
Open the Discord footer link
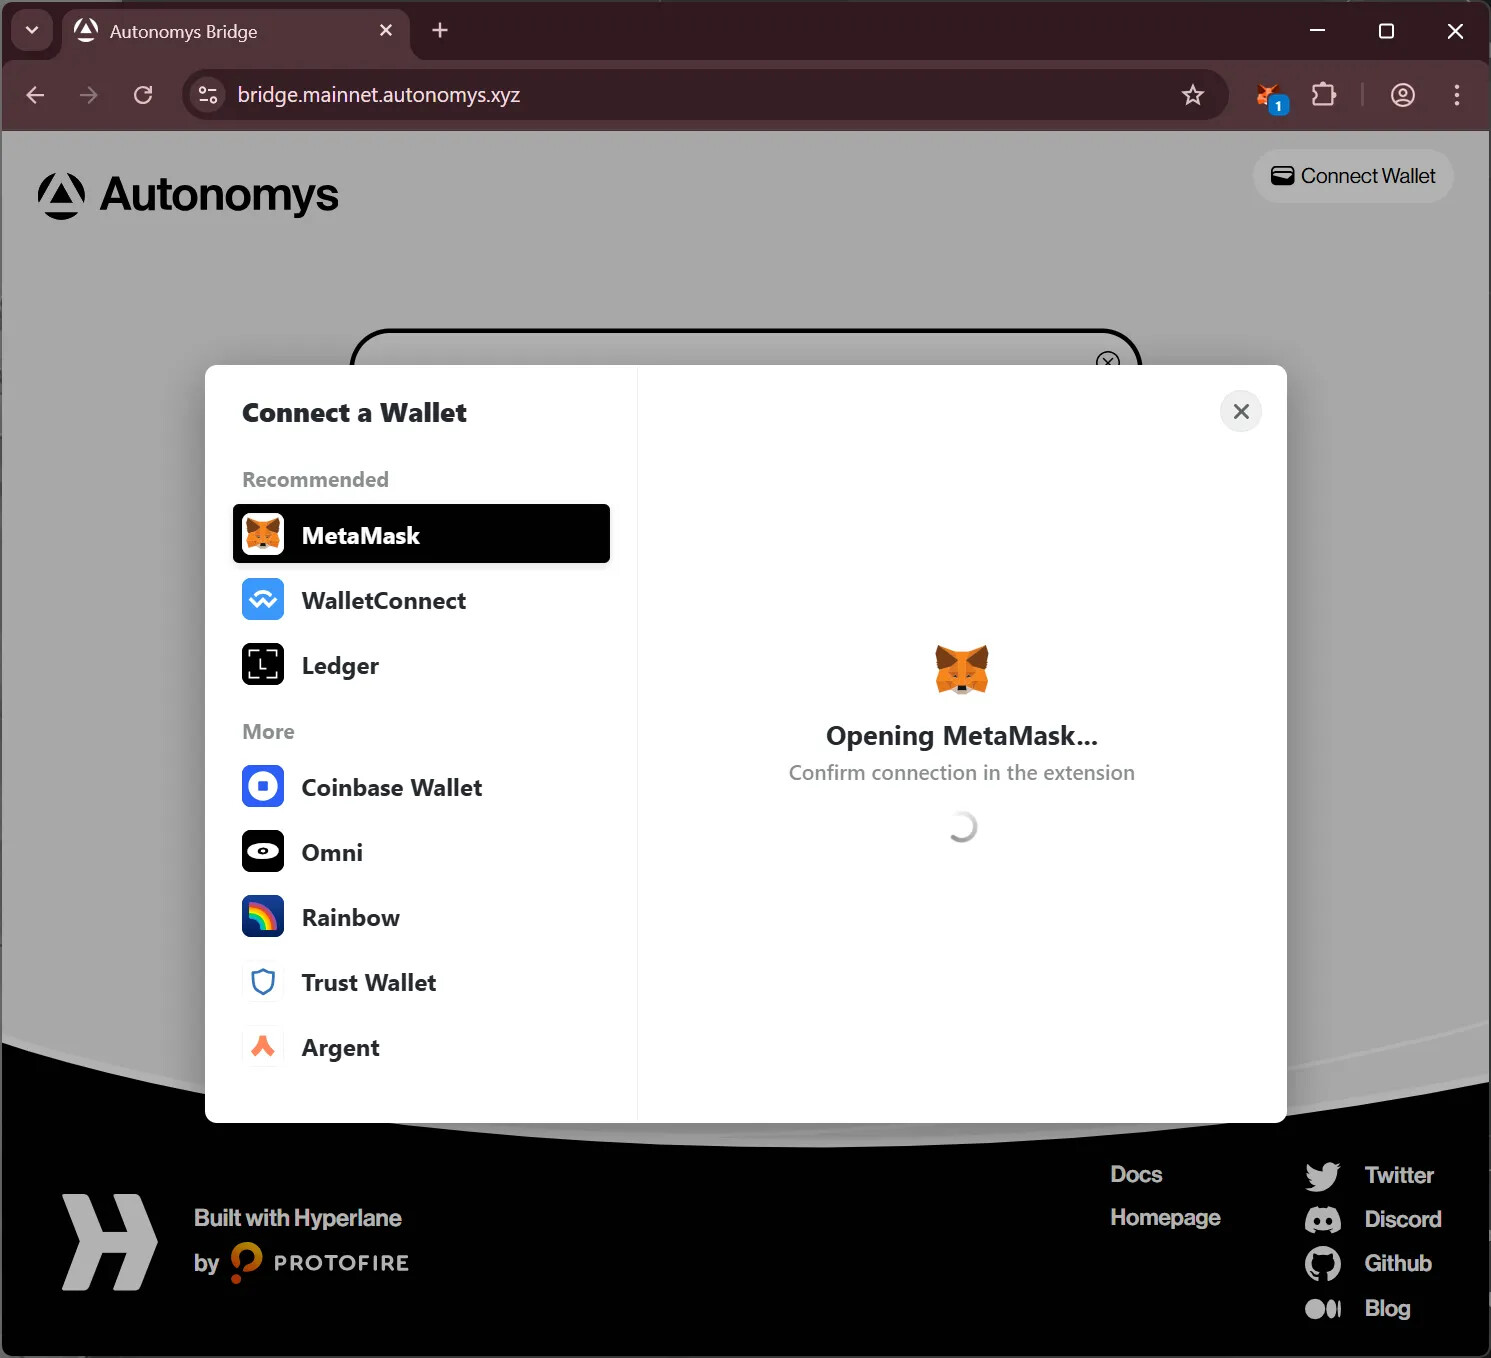coord(1403,1219)
